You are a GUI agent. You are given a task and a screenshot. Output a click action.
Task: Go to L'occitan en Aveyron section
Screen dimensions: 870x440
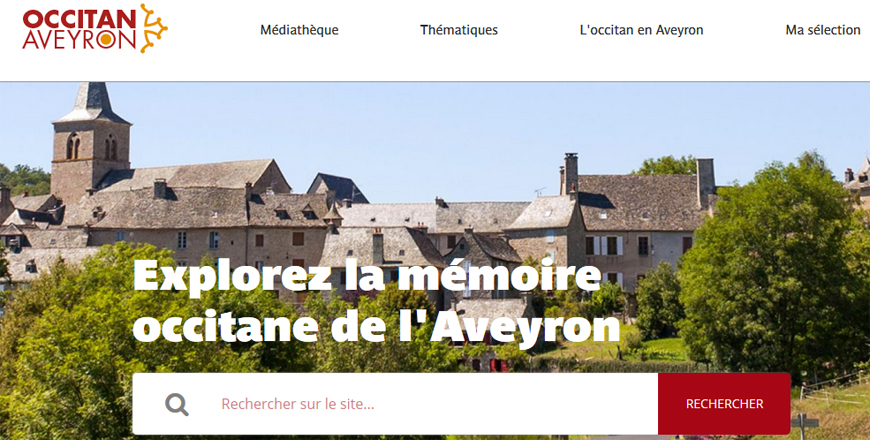[641, 30]
